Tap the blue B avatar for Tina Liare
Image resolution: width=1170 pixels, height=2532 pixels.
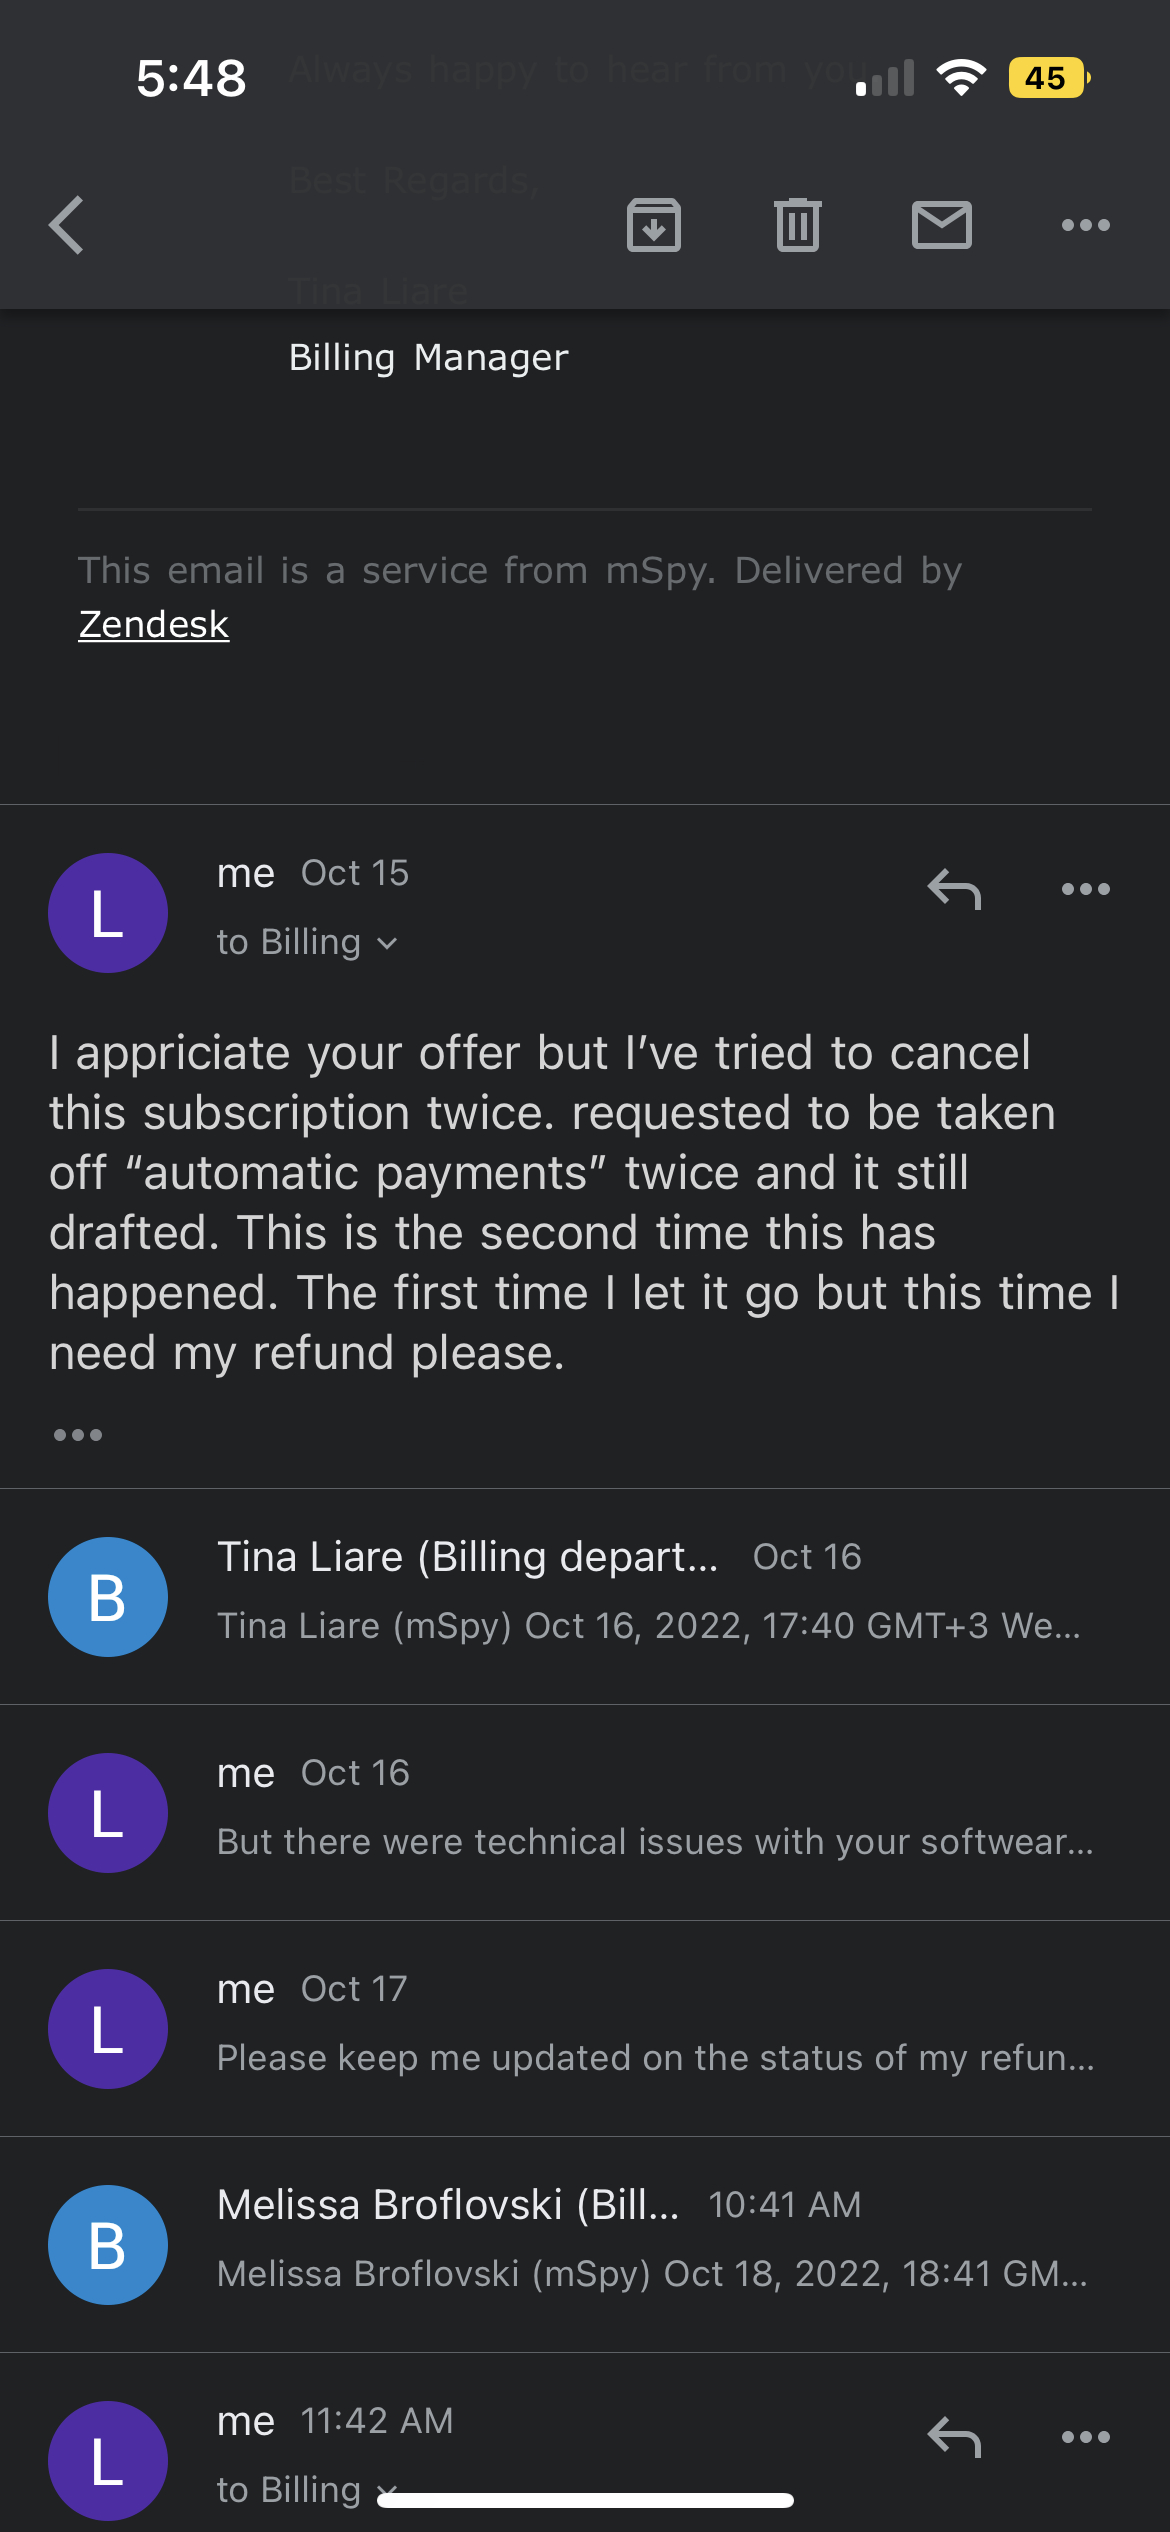click(x=108, y=1597)
